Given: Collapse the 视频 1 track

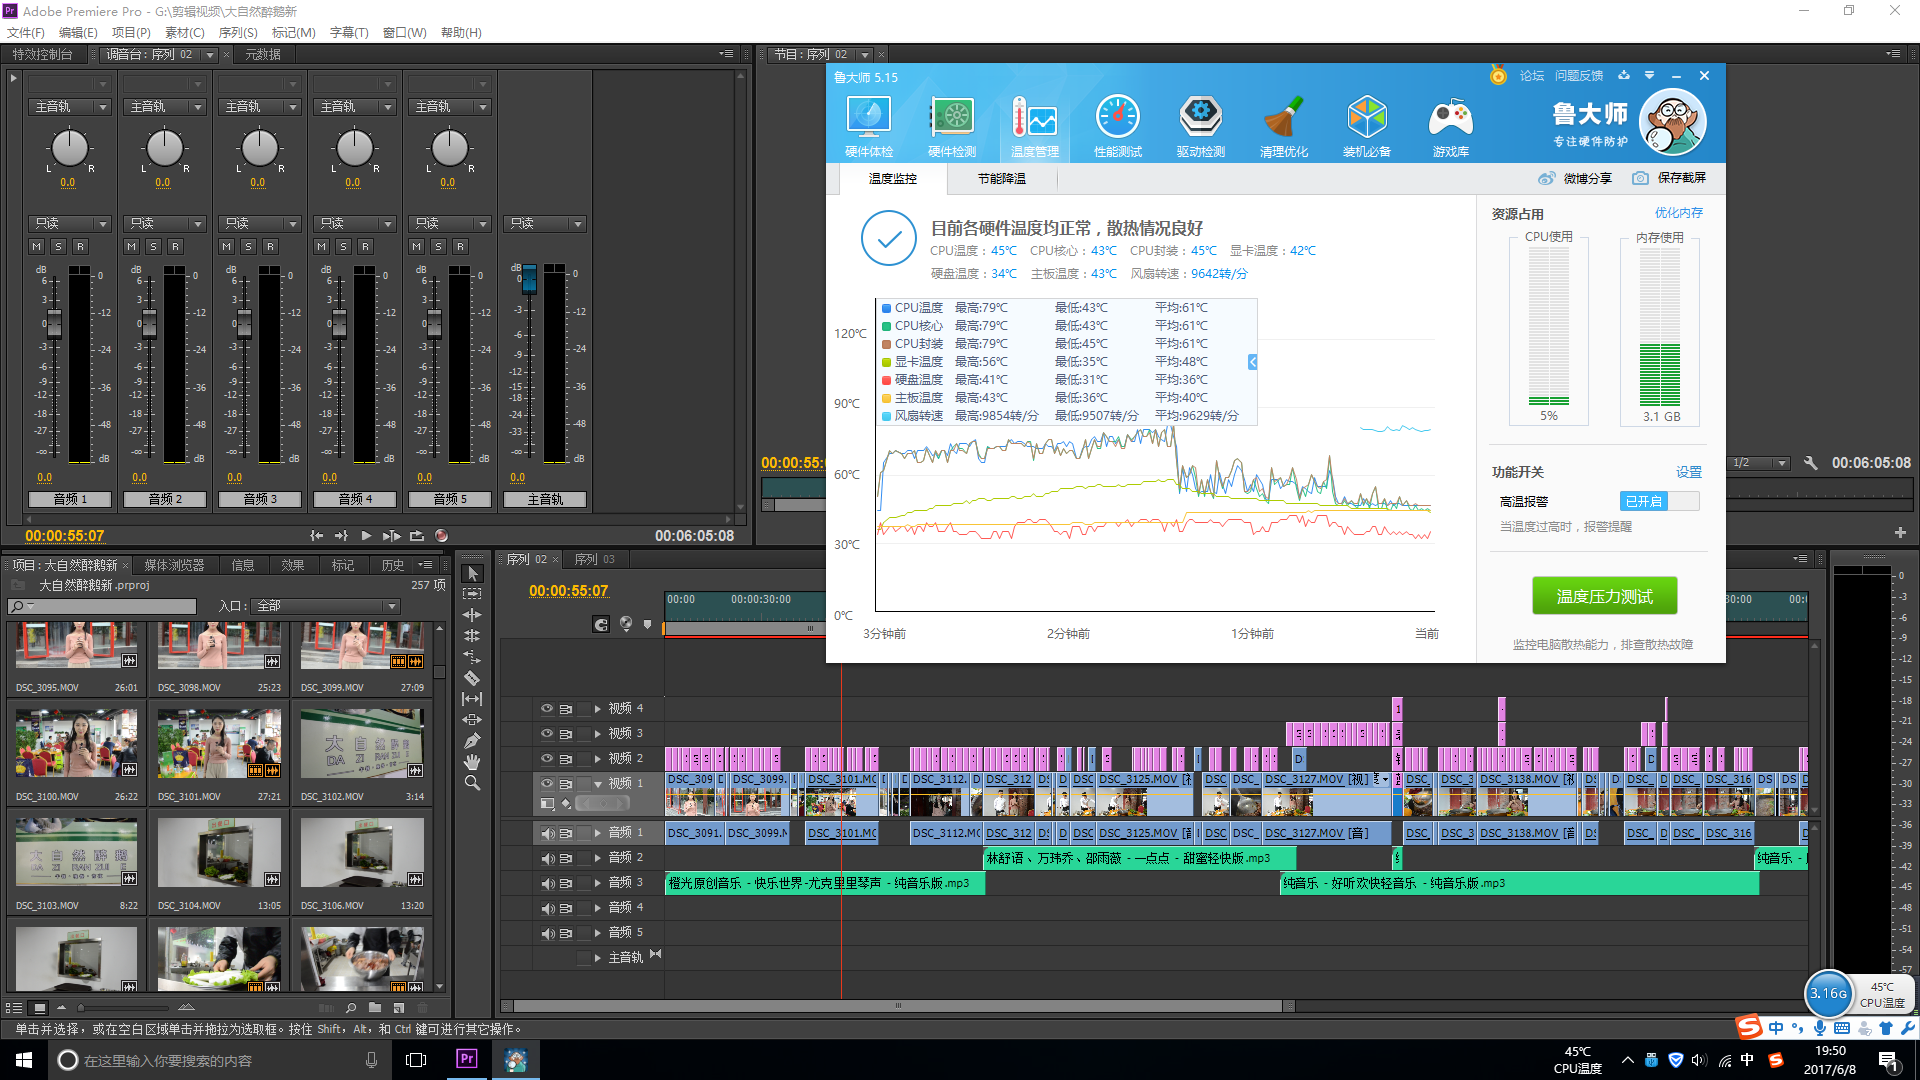Looking at the screenshot, I should pyautogui.click(x=598, y=784).
